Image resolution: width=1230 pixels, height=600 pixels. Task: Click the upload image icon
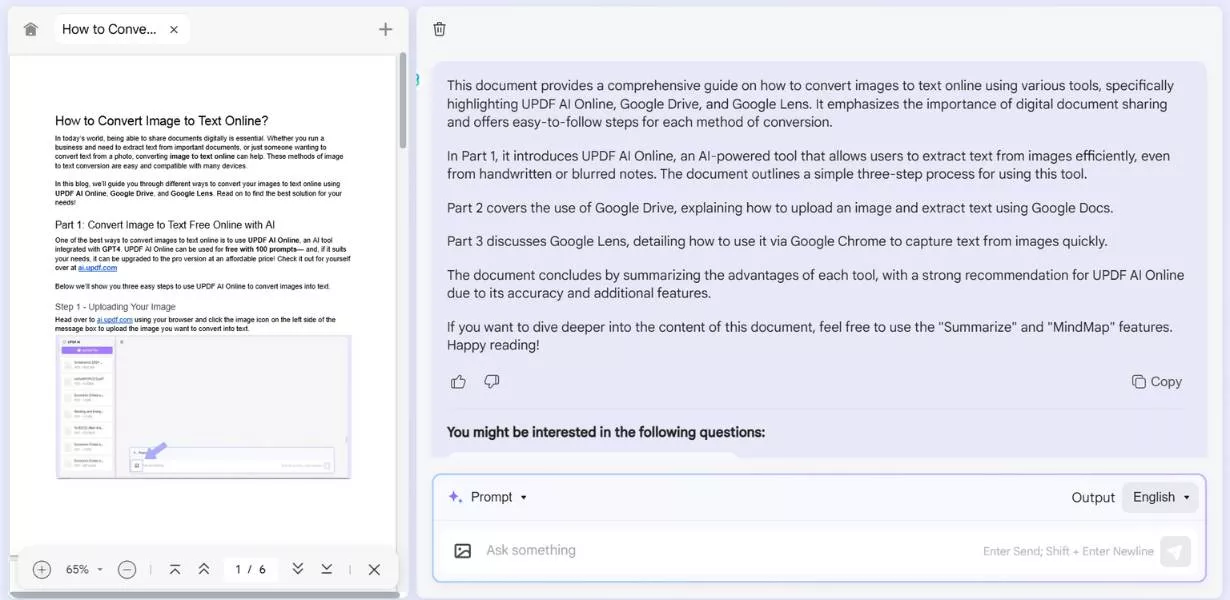[462, 550]
